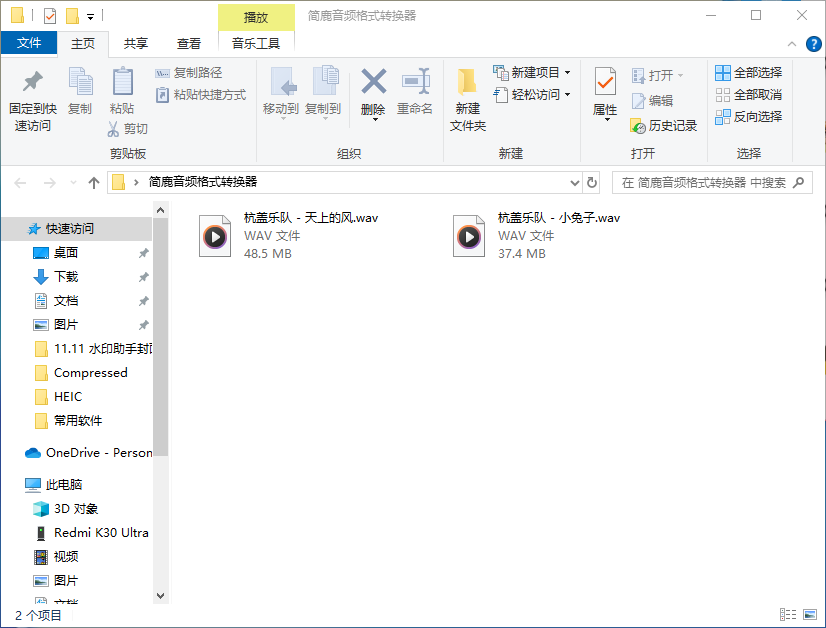Screen dimensions: 826x628
Task: Switch to large icons view in status bar
Action: click(x=810, y=614)
